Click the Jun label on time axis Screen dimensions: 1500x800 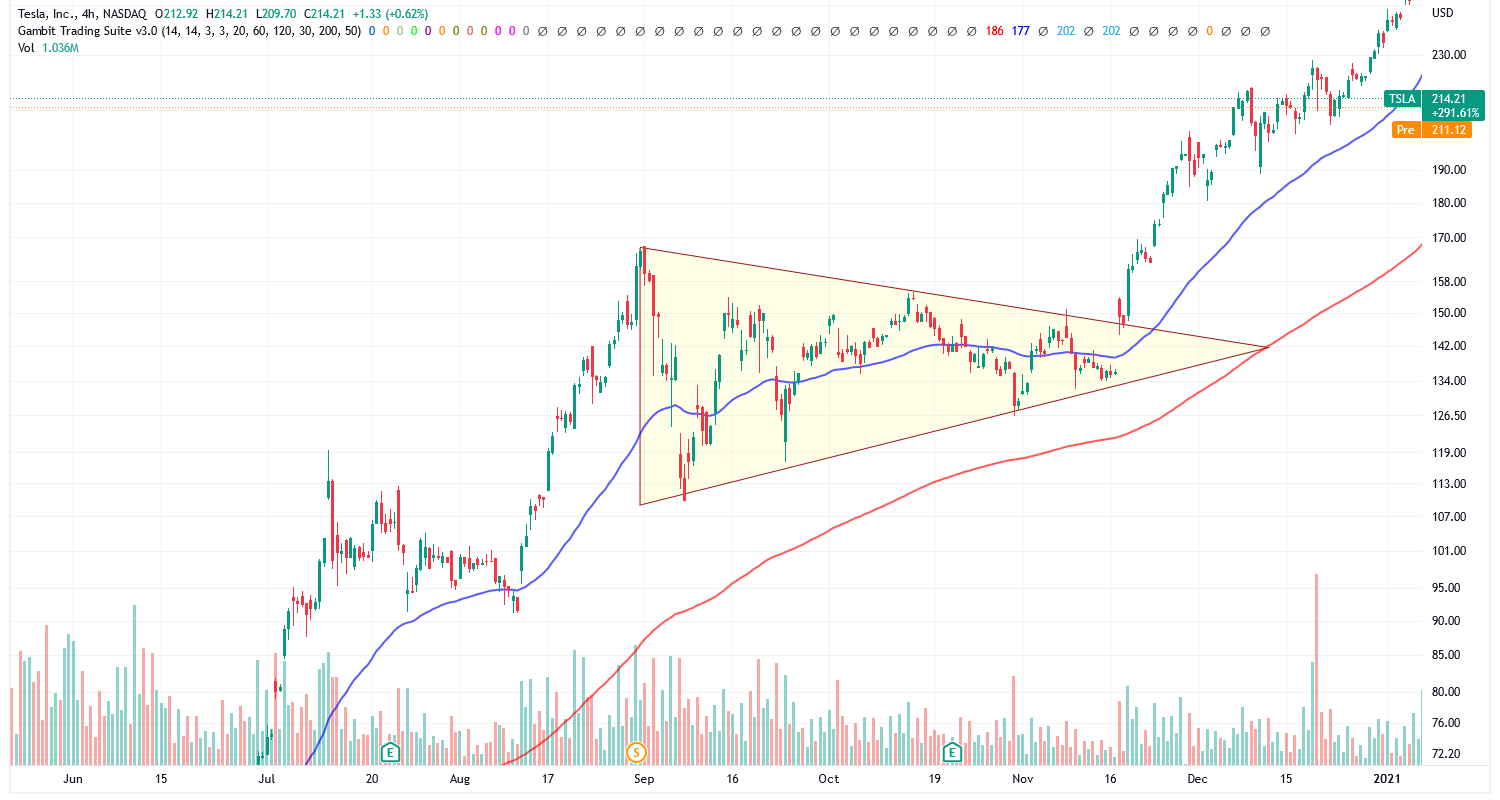[72, 778]
